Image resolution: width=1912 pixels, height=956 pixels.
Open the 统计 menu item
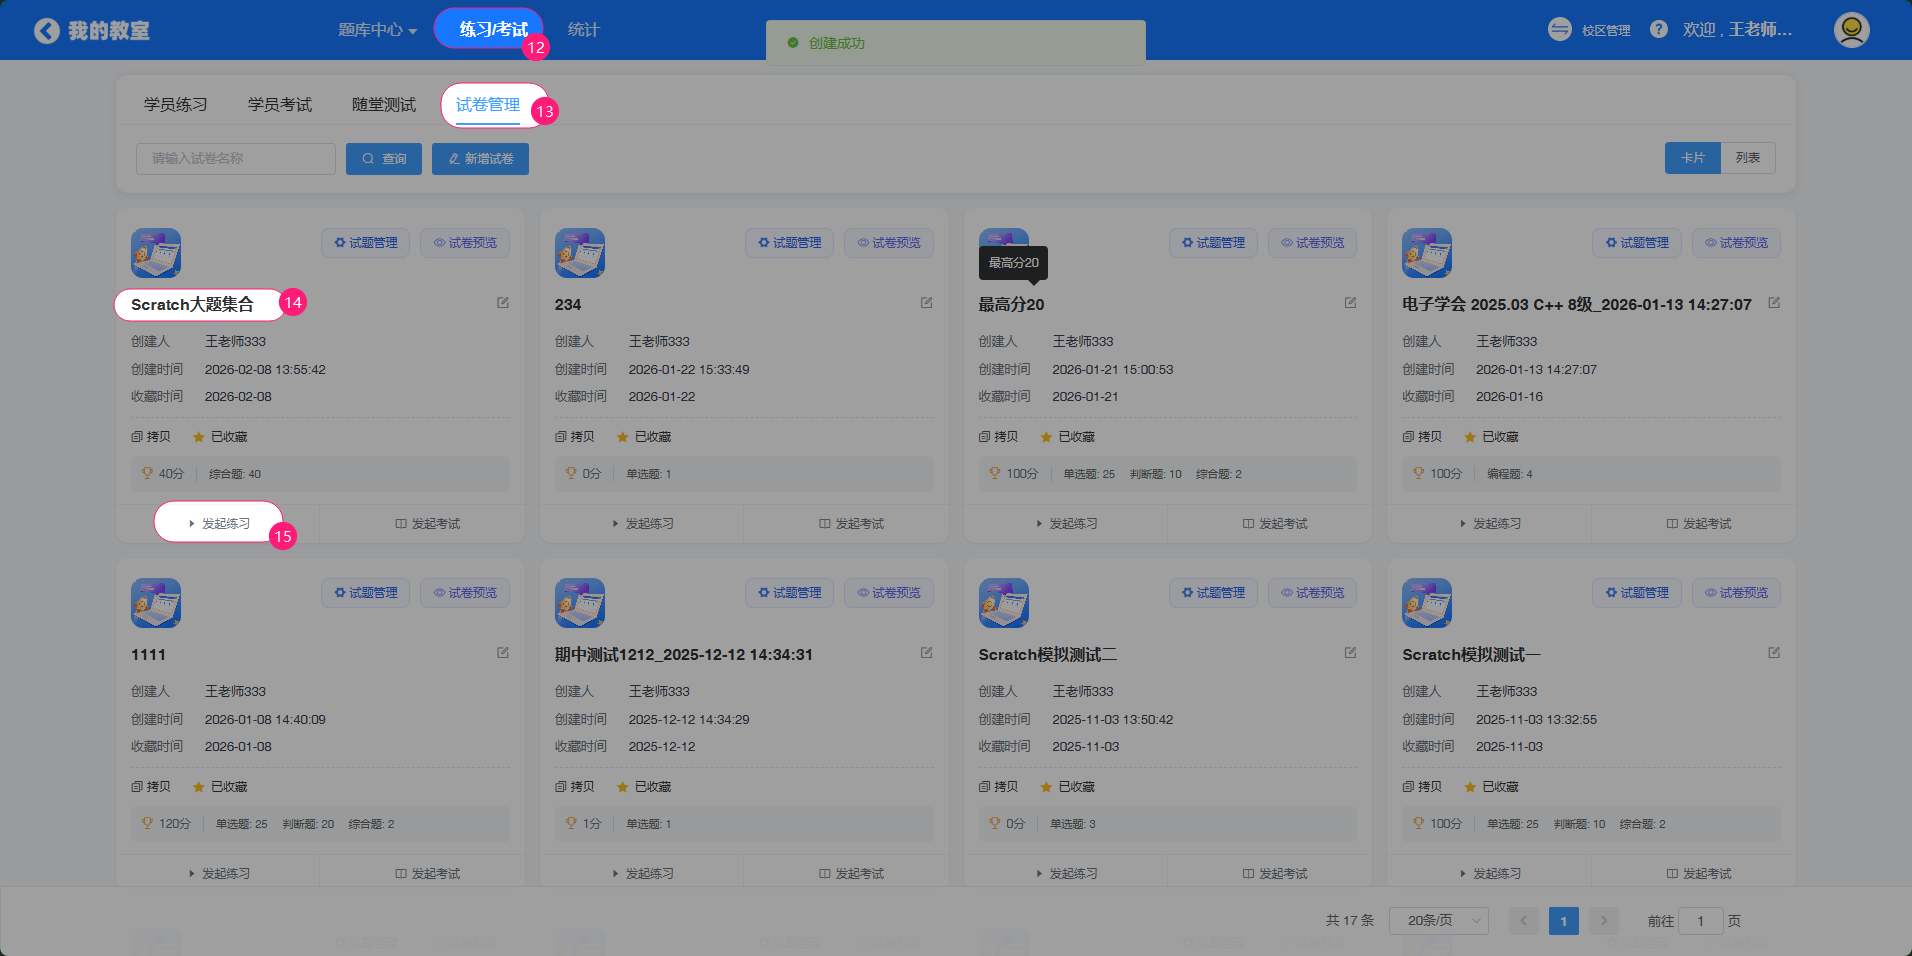click(x=583, y=30)
